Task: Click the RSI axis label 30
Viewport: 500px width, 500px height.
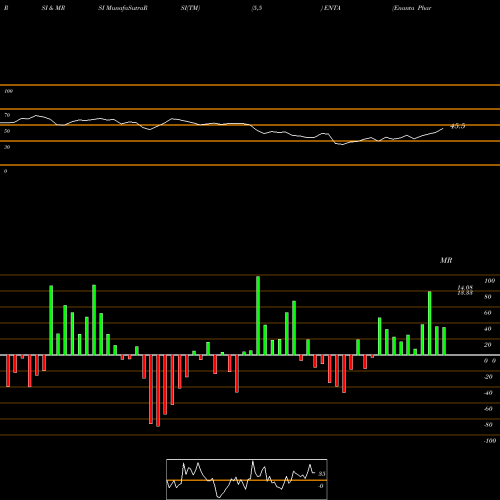Action: (7, 147)
